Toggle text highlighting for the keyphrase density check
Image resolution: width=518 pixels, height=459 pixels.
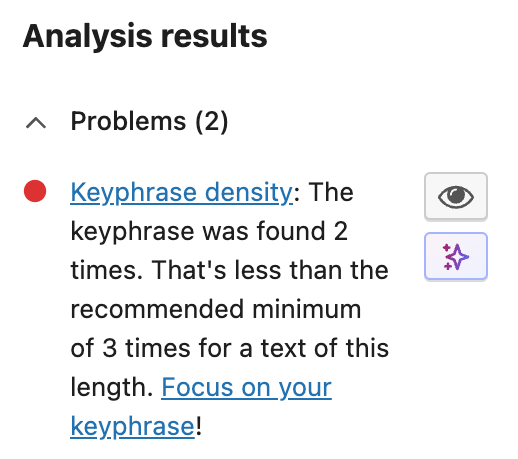pyautogui.click(x=455, y=196)
